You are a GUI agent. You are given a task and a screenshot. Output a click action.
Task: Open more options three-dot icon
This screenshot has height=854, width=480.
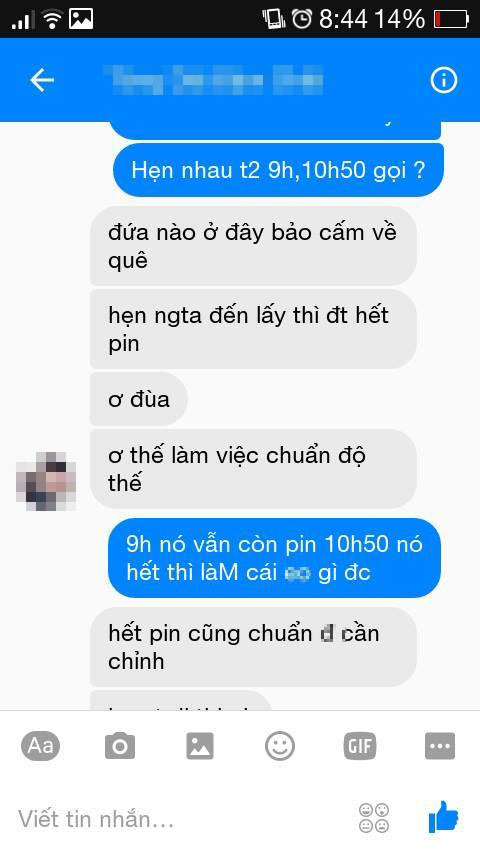[440, 746]
